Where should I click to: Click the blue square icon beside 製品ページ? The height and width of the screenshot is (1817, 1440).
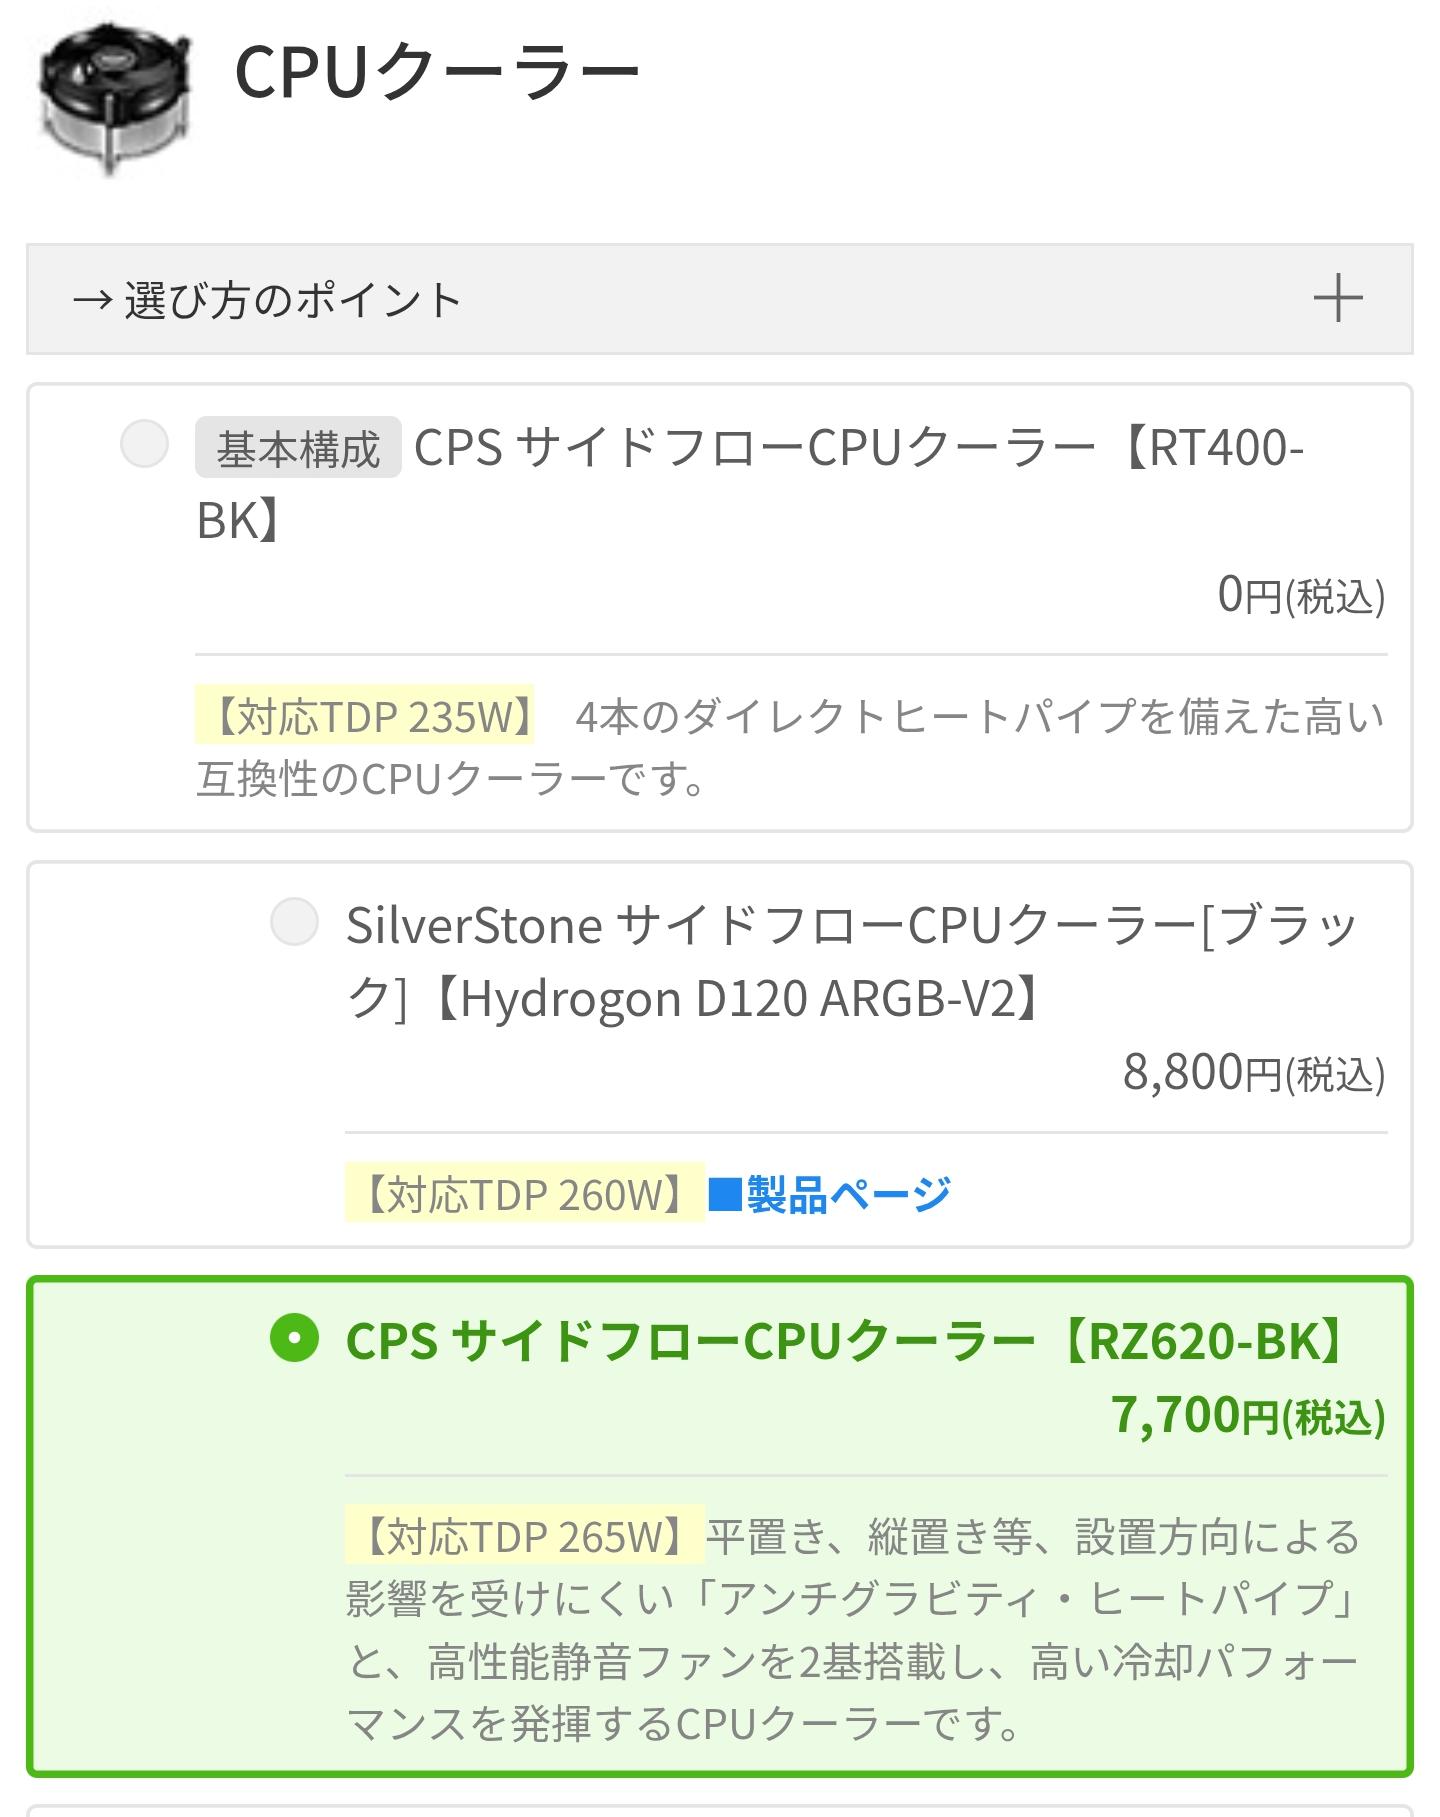(722, 1195)
